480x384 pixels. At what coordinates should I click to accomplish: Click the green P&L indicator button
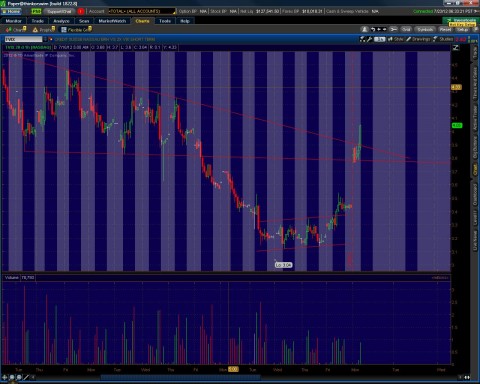pos(36,11)
